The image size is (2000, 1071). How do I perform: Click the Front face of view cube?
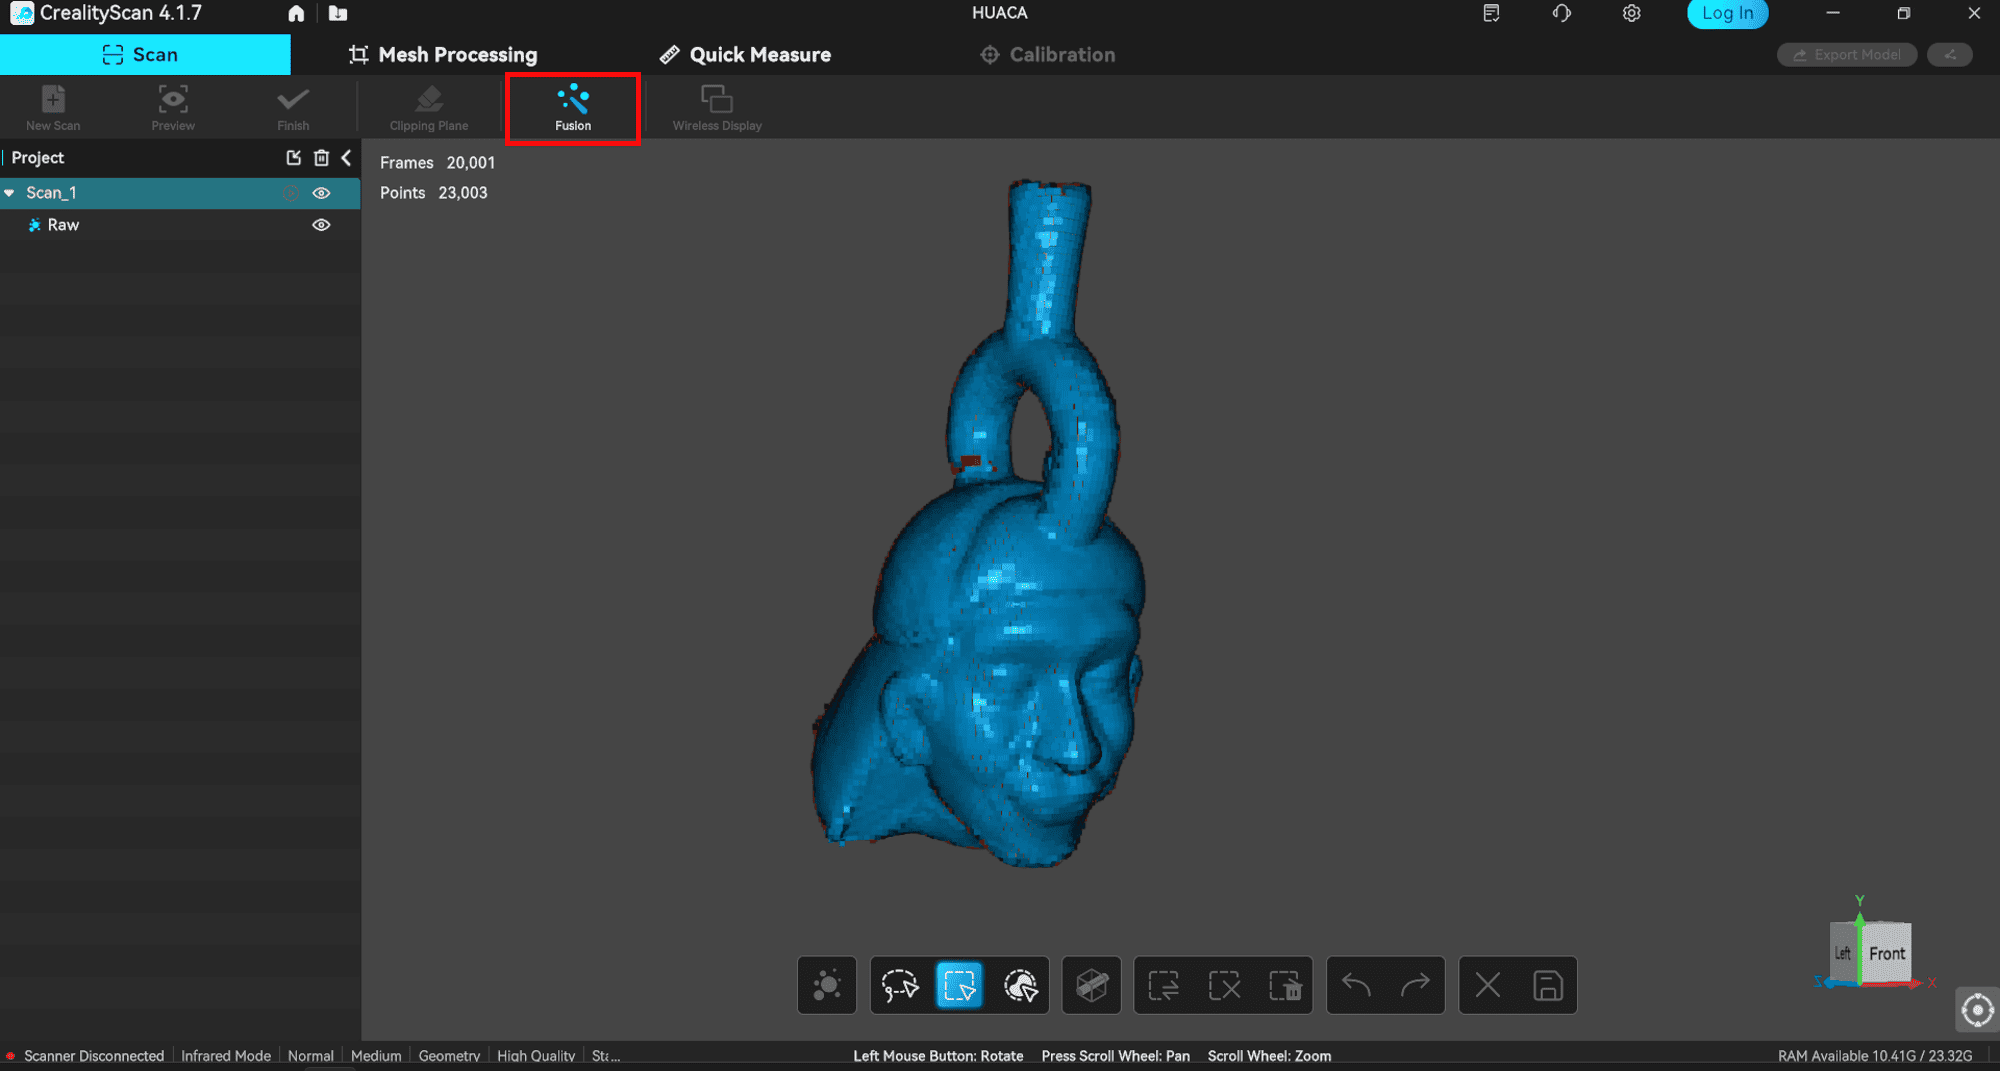pos(1886,953)
